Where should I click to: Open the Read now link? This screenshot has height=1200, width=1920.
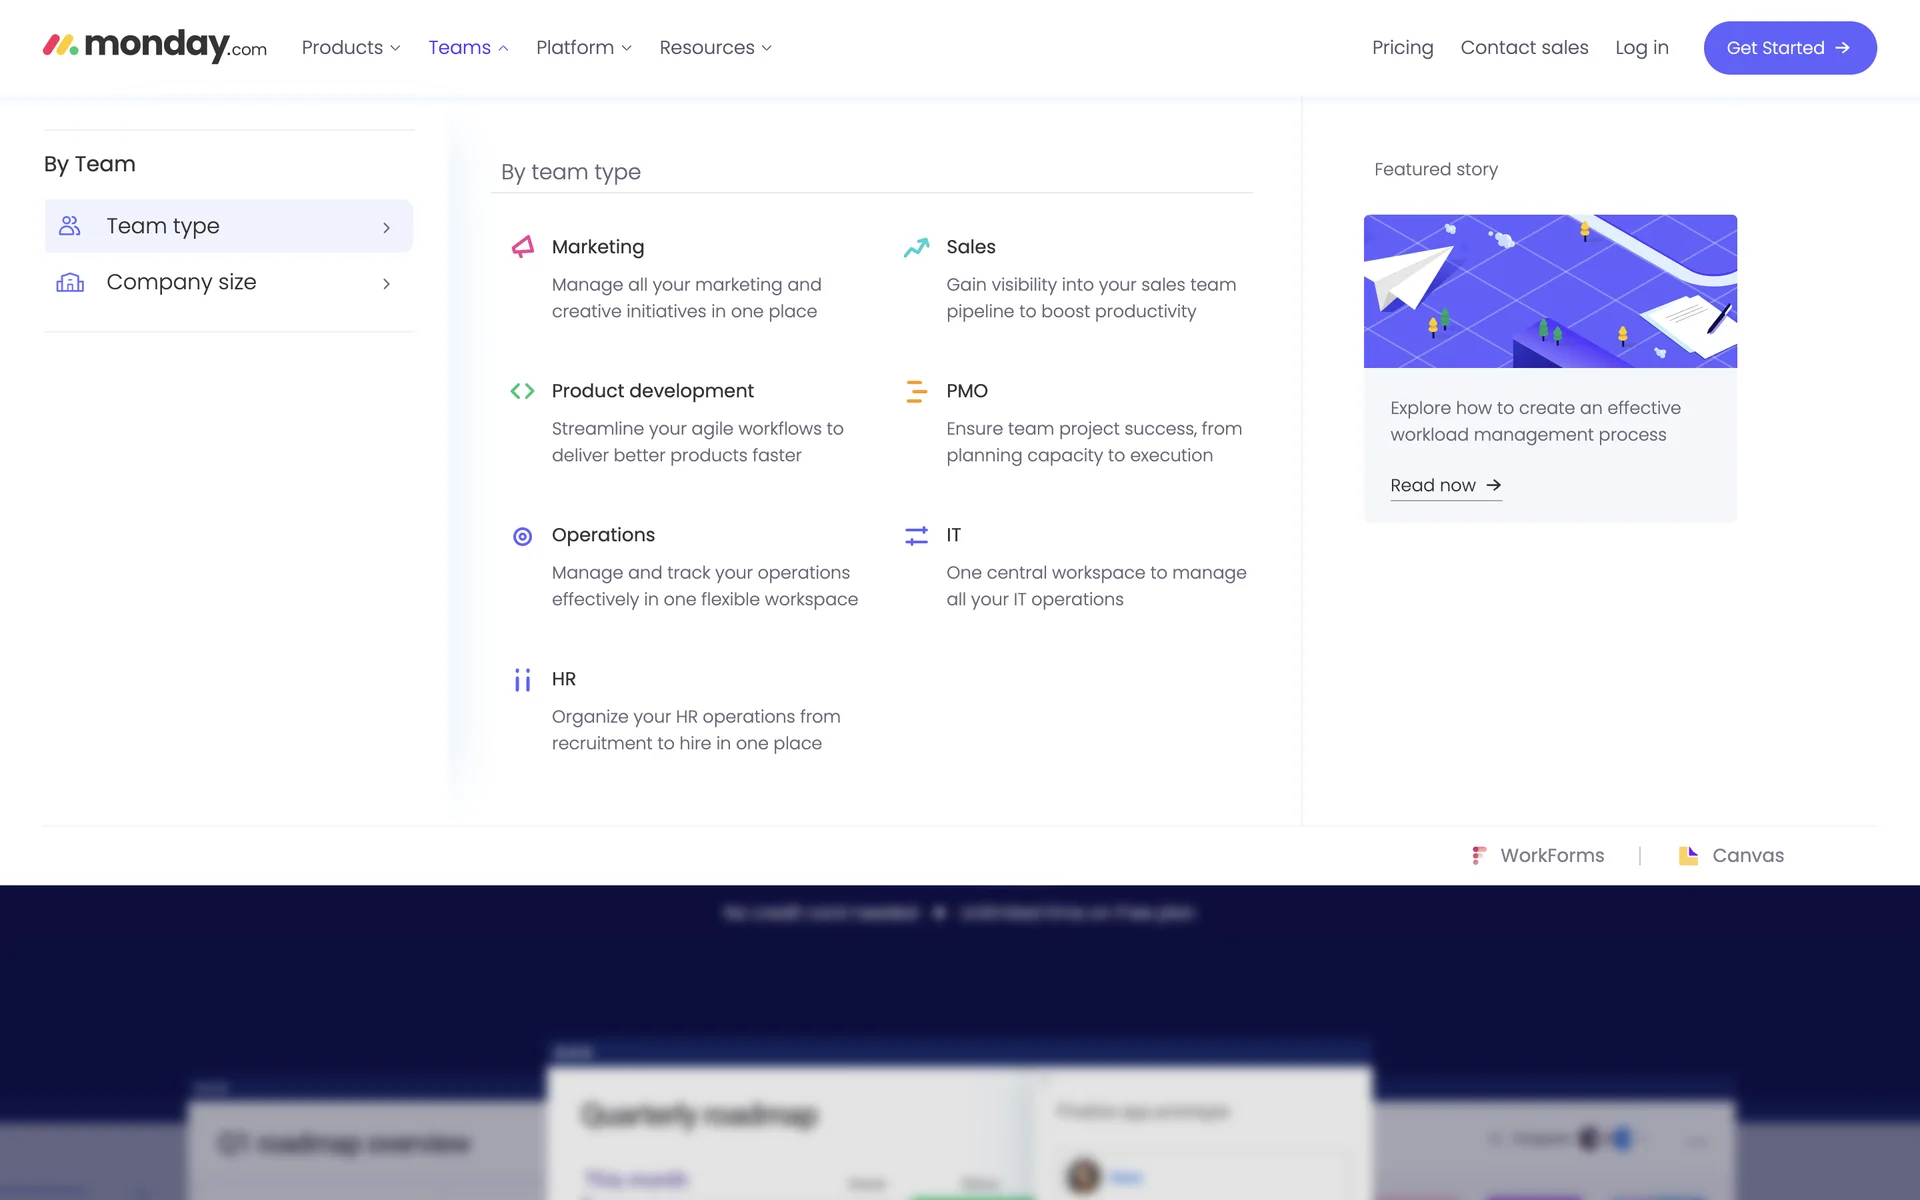(1445, 485)
